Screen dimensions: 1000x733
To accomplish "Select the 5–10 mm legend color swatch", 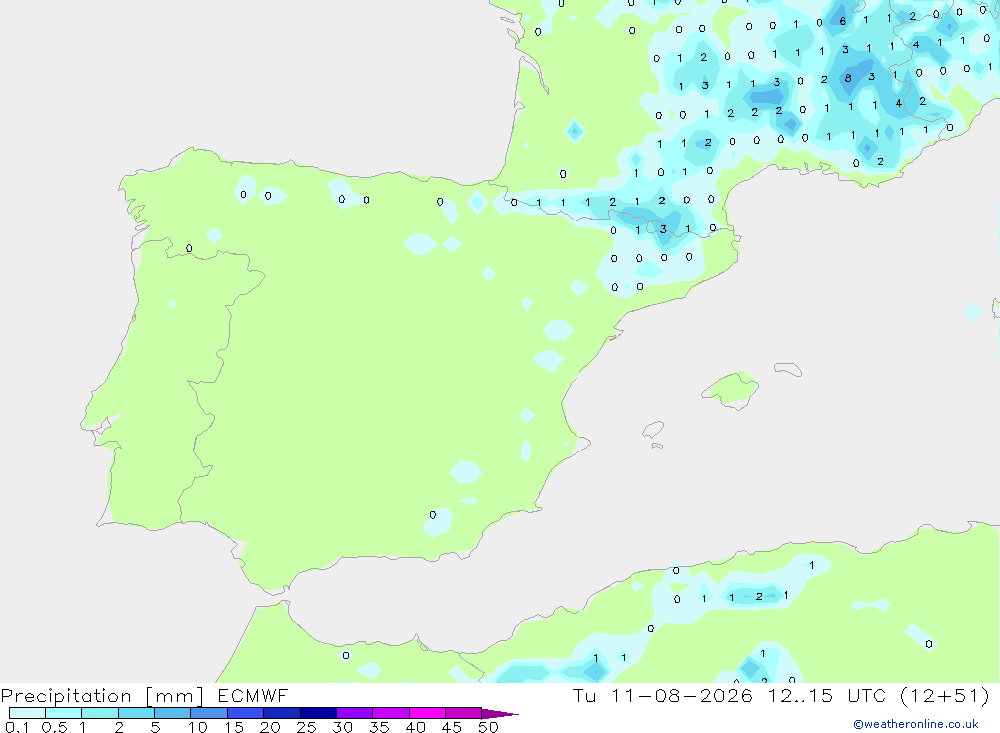I will tap(173, 713).
